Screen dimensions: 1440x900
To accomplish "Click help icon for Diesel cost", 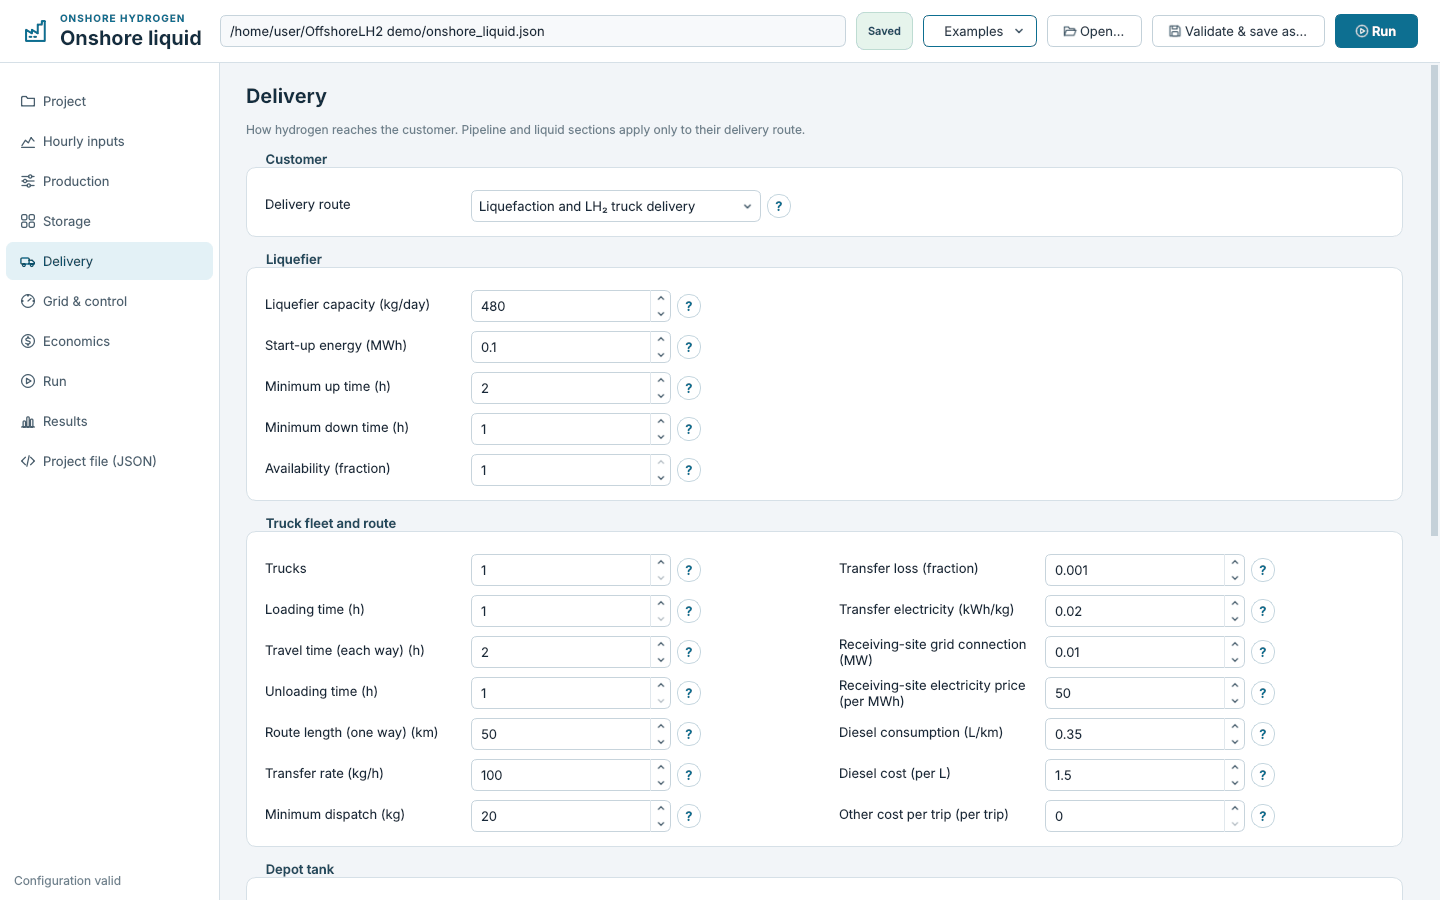I will point(1263,775).
